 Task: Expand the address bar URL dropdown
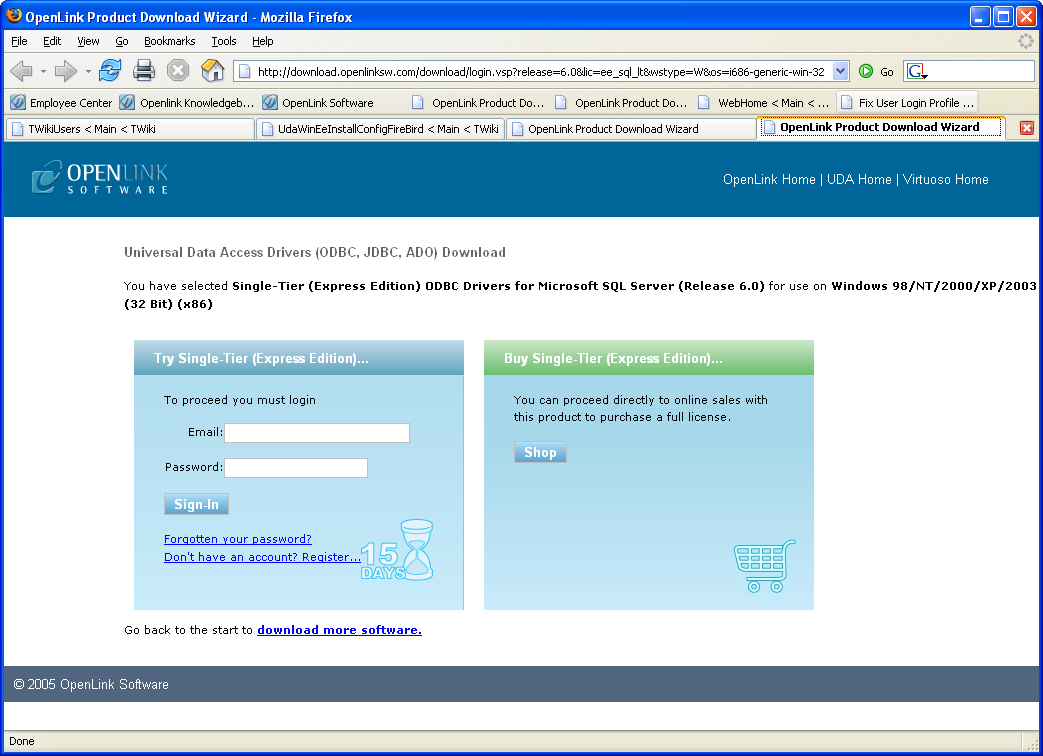(x=840, y=71)
